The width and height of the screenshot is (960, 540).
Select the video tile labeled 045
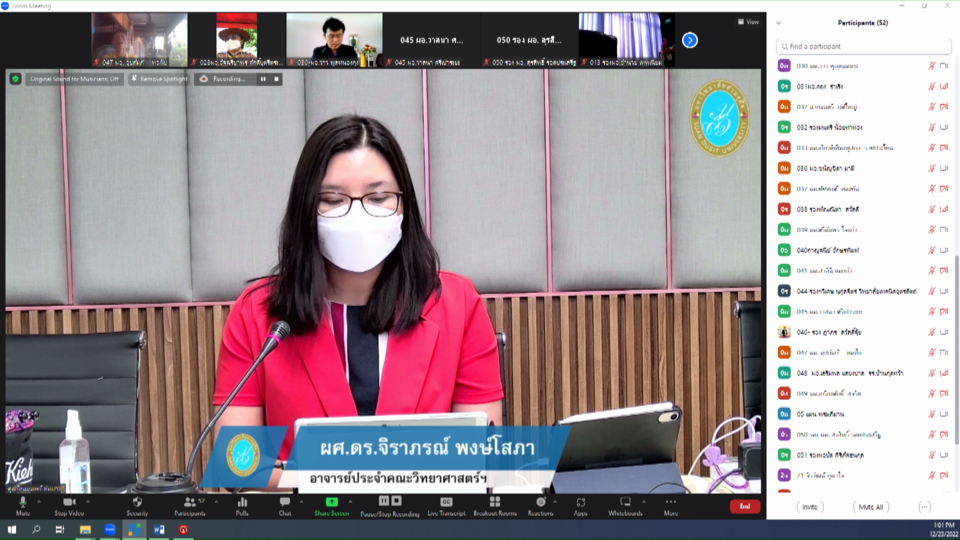[432, 40]
